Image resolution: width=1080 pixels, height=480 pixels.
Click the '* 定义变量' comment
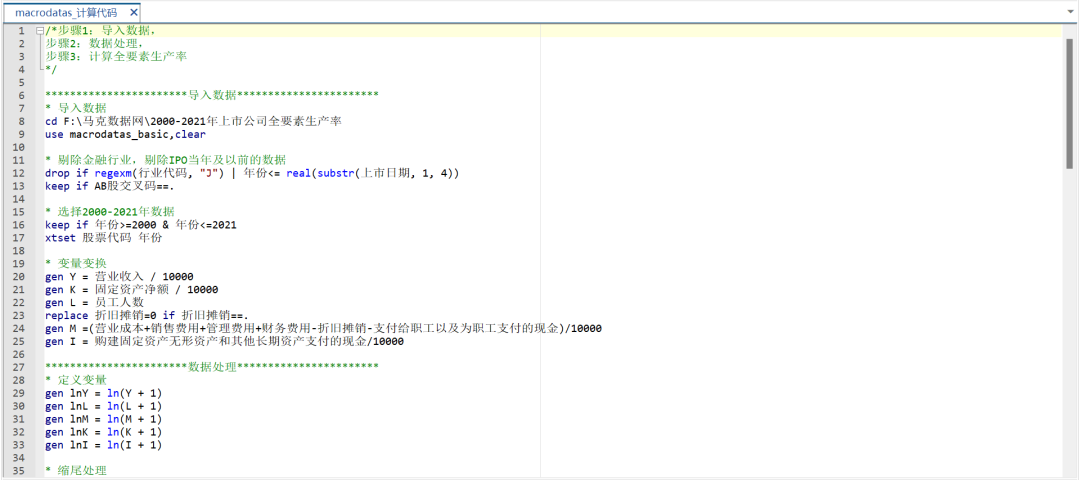pyautogui.click(x=76, y=380)
